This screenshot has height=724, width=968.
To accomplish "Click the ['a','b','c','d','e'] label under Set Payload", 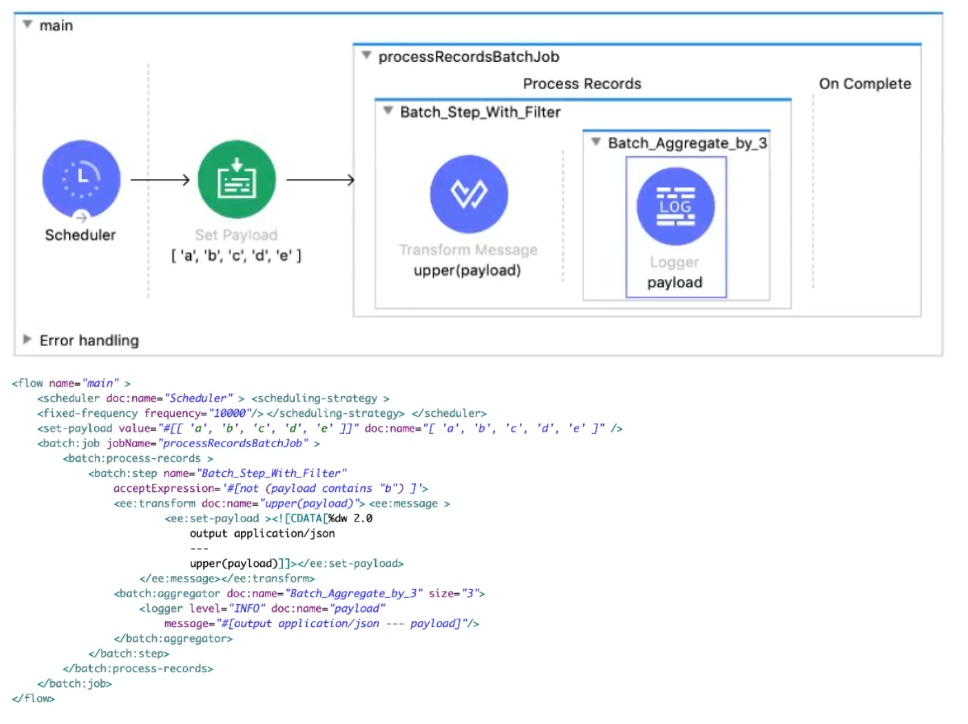I will (236, 256).
